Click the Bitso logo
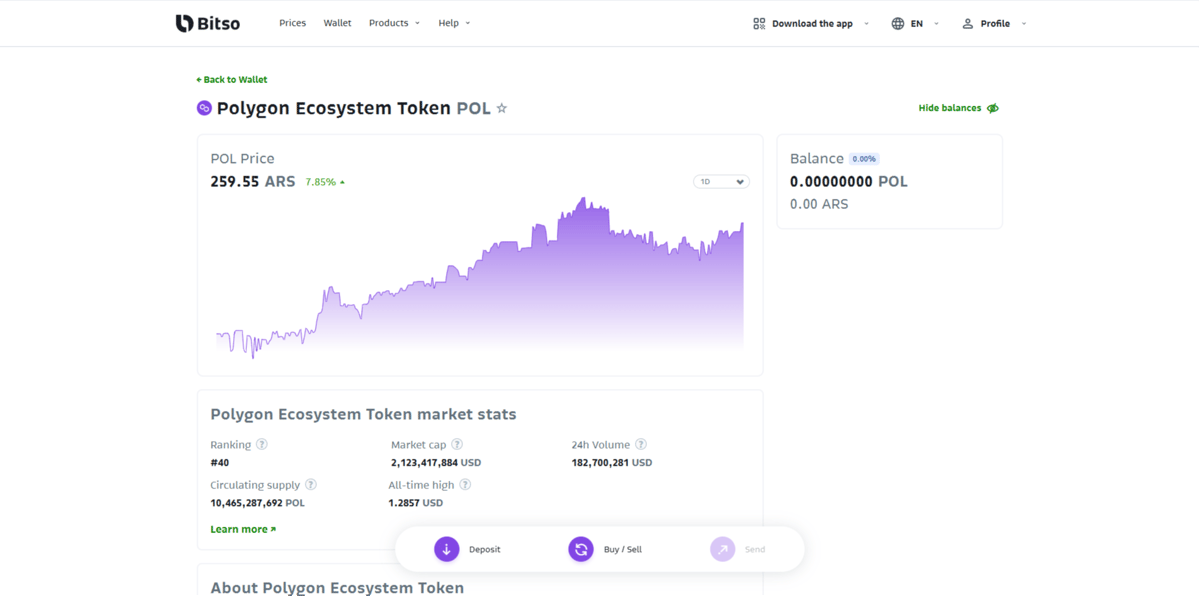 tap(208, 23)
